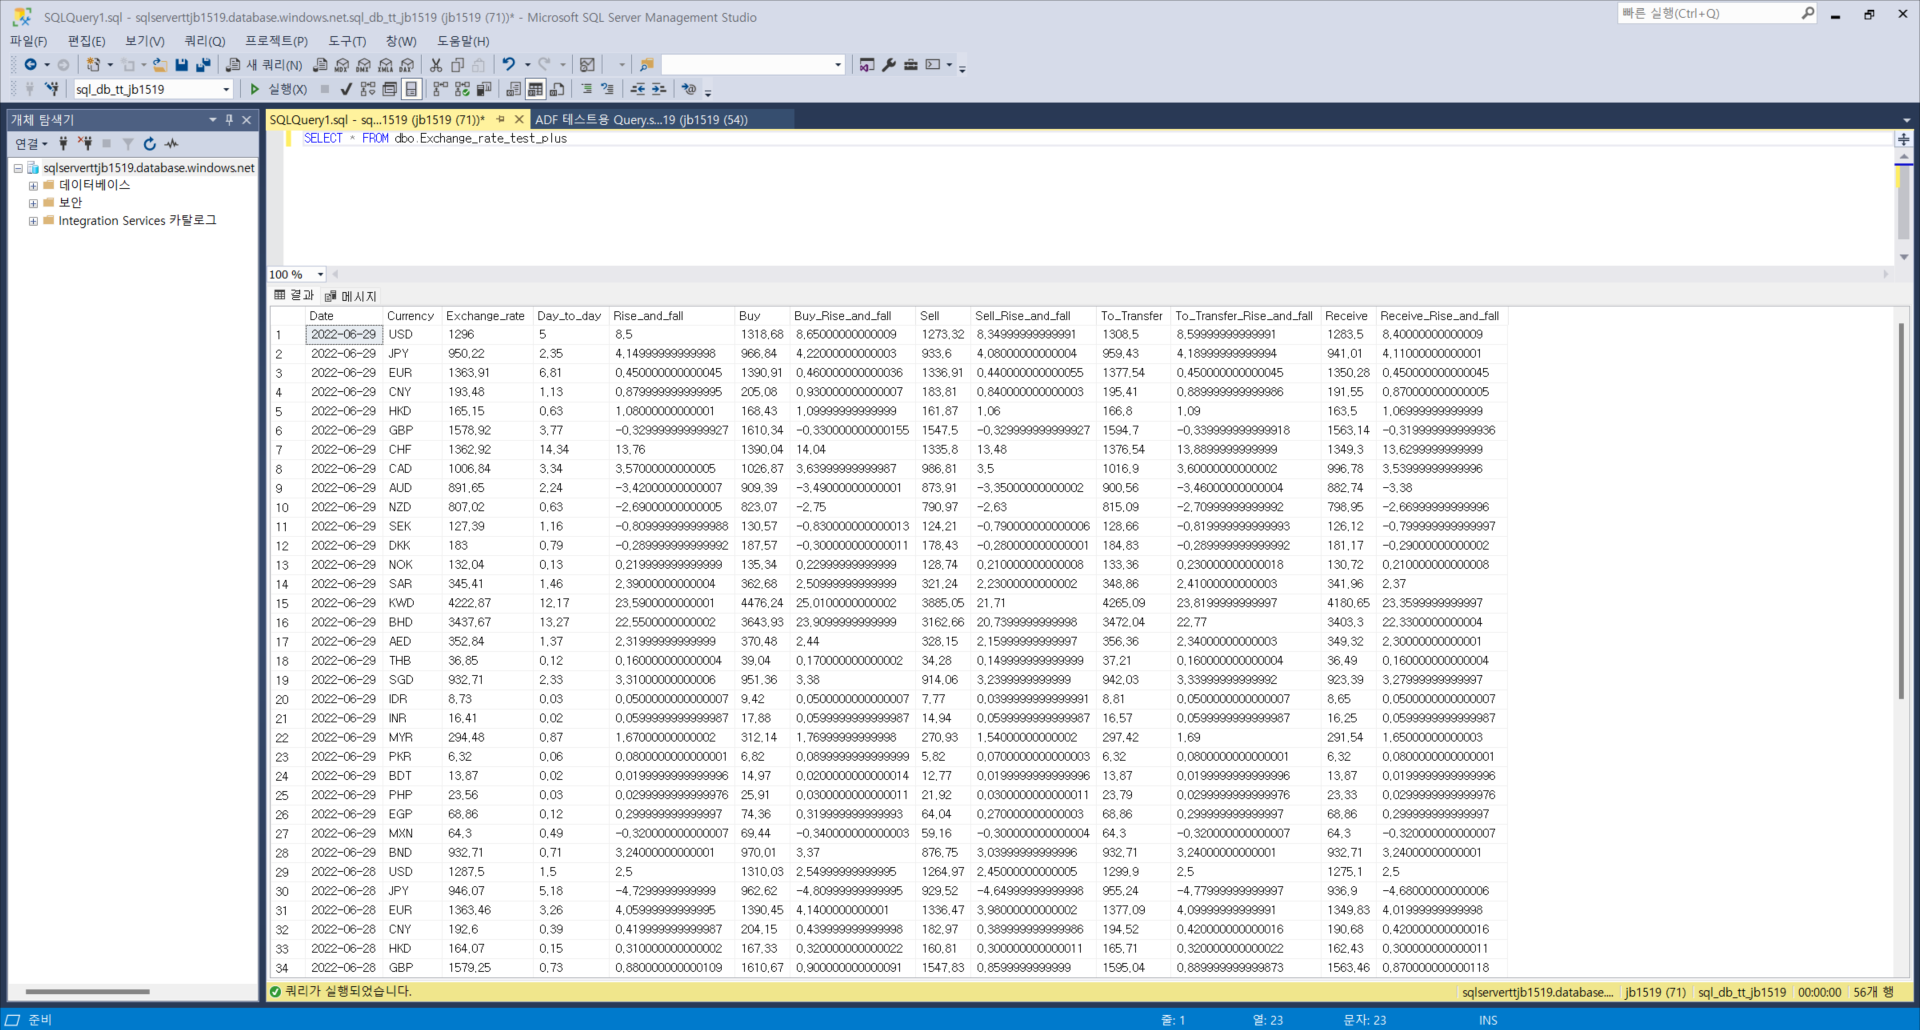Open the sql_db_tt_jb1519 database dropdown

click(x=226, y=90)
